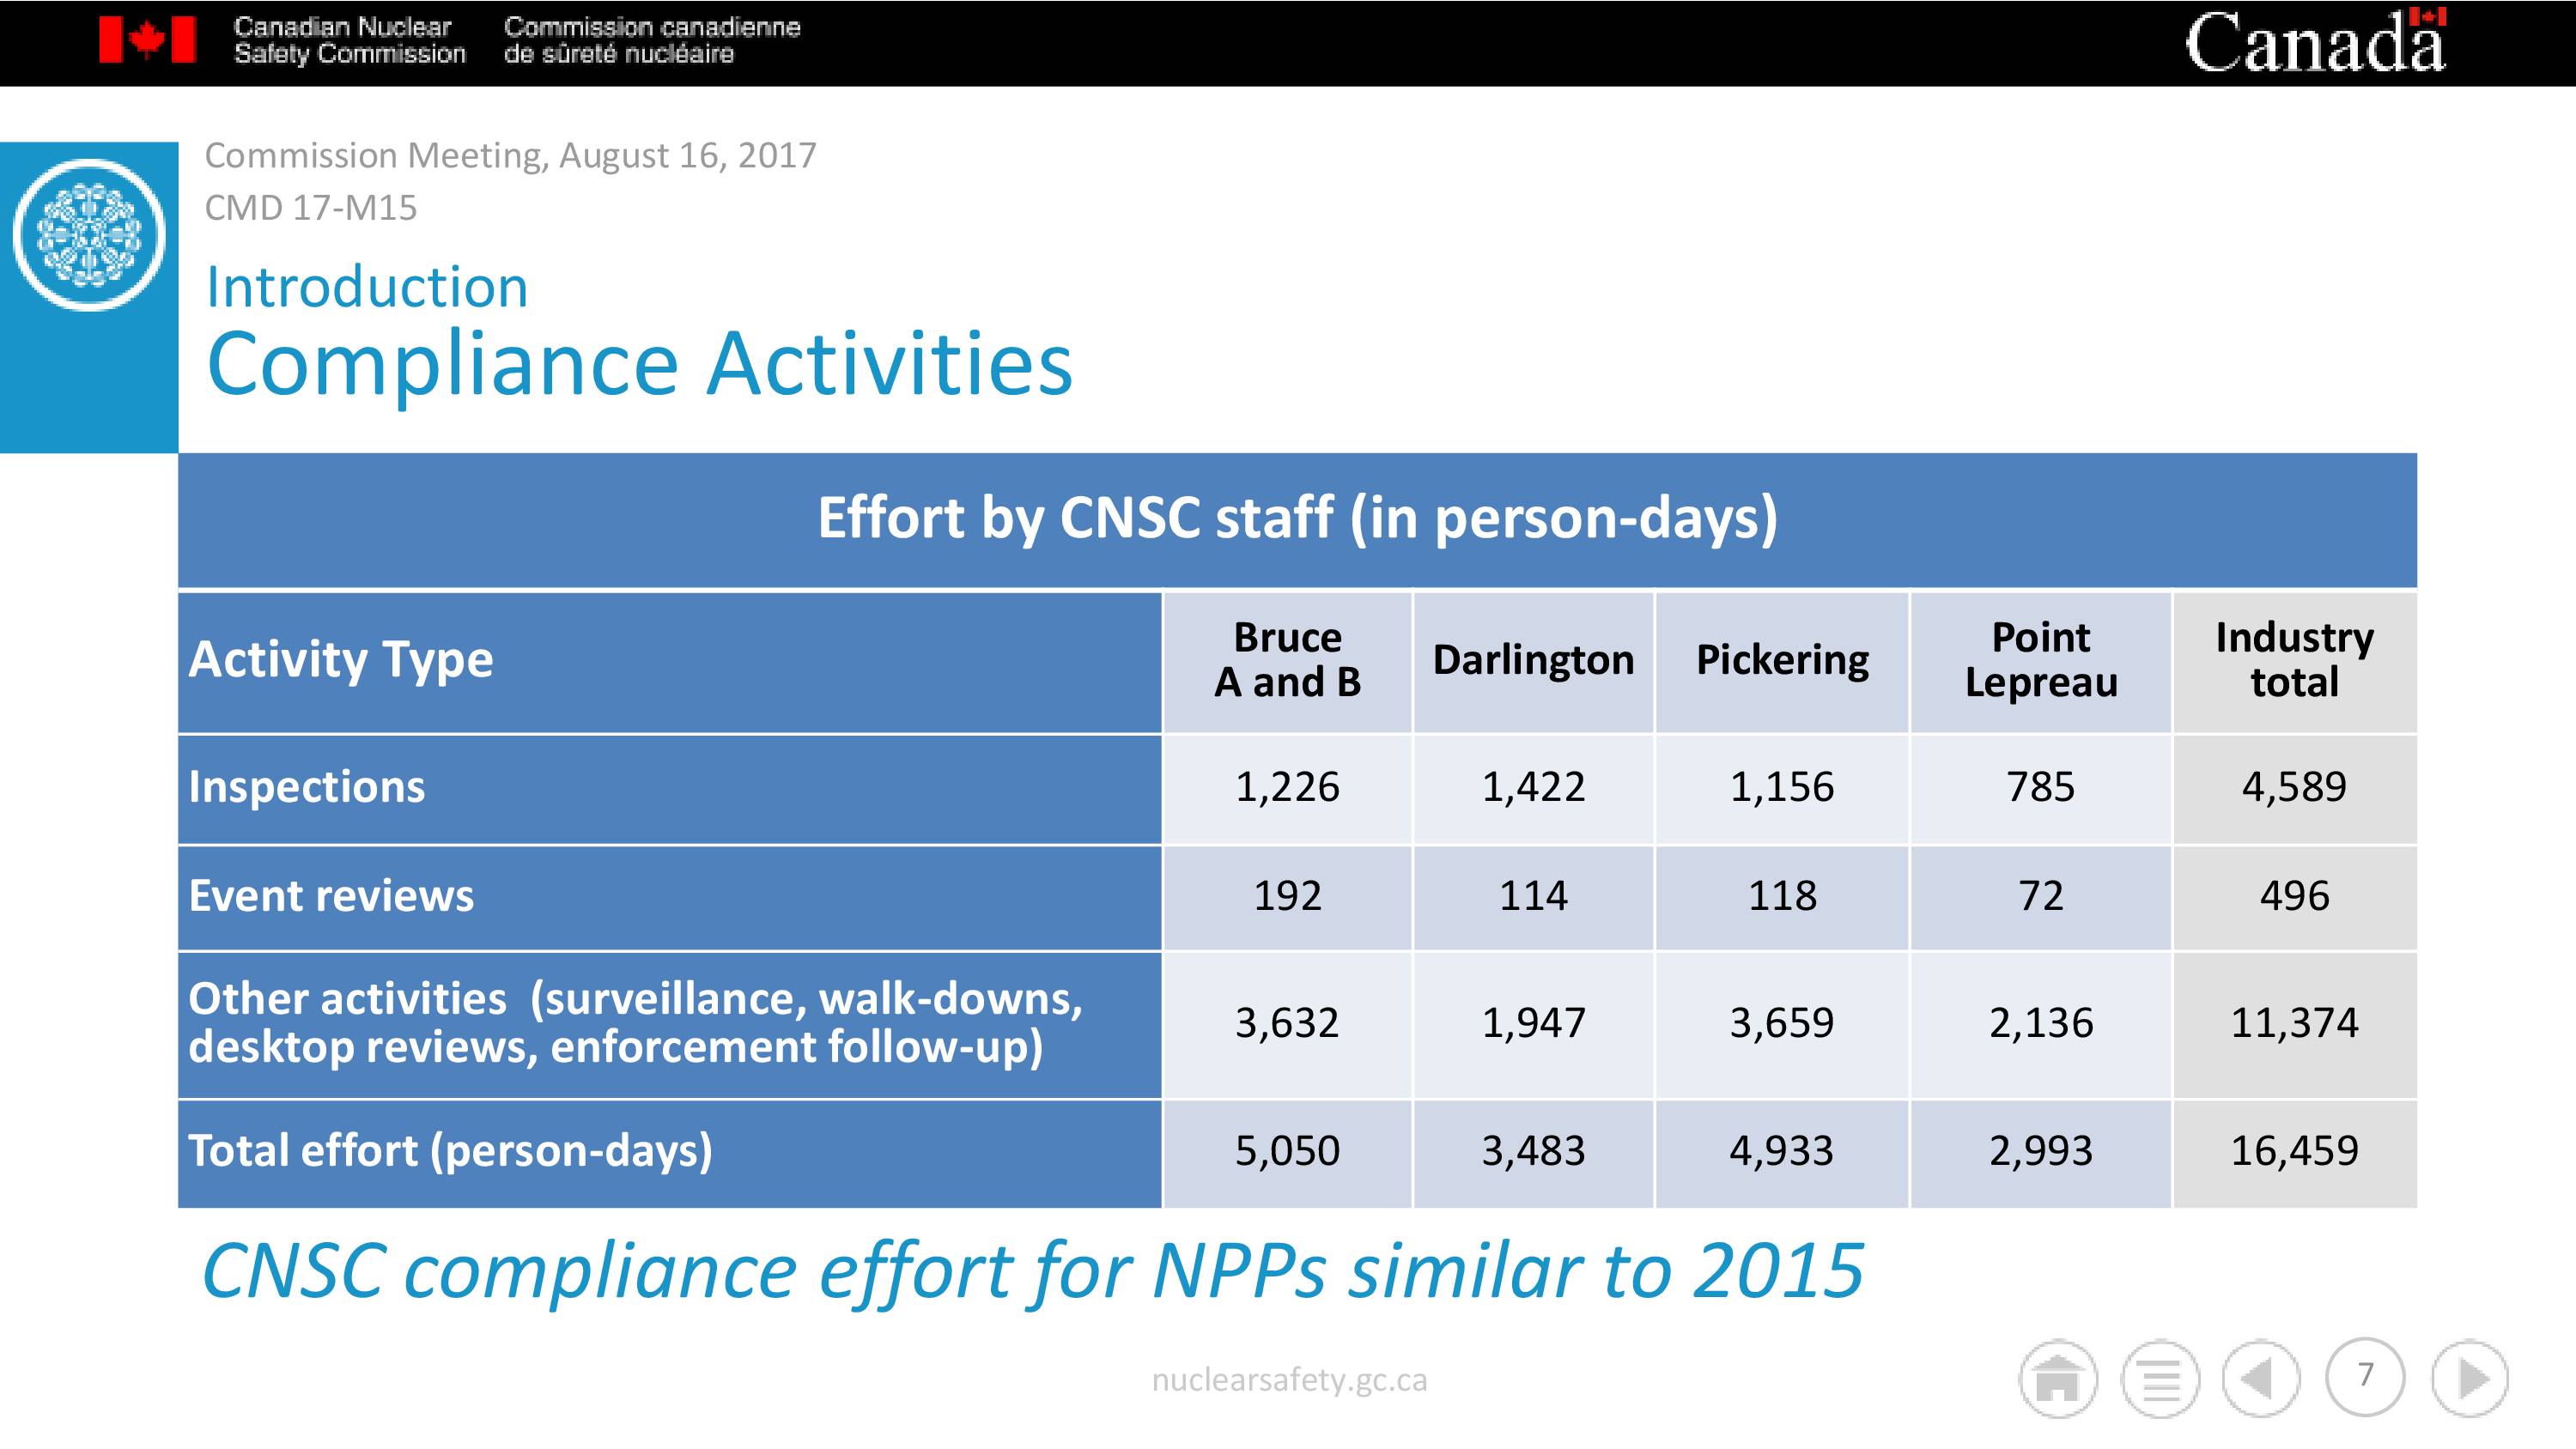Click the home navigation icon

[2058, 1379]
